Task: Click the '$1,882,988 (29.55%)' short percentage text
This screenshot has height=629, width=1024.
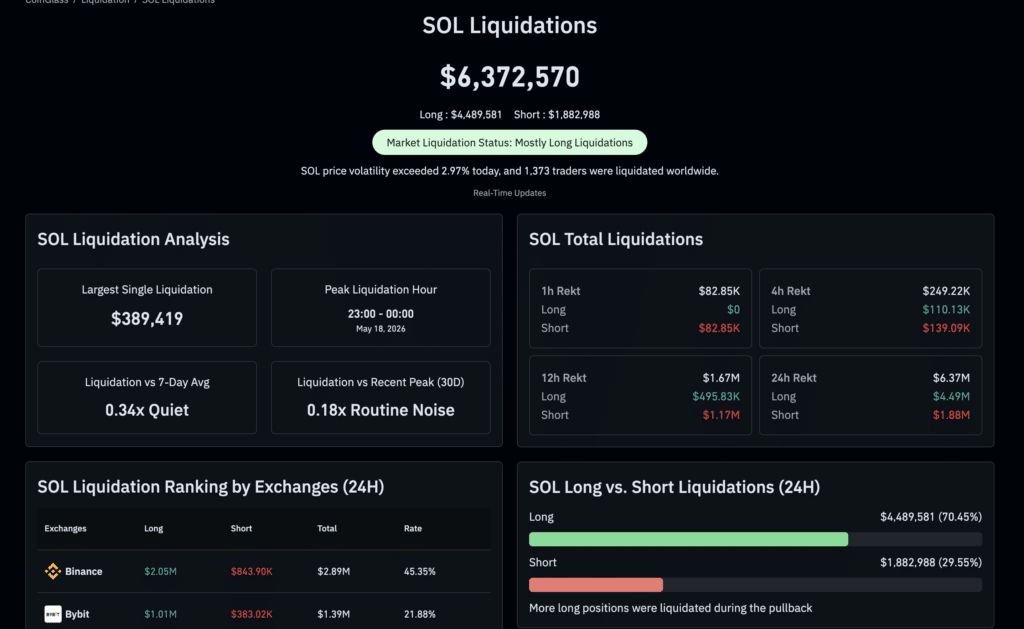Action: 931,562
